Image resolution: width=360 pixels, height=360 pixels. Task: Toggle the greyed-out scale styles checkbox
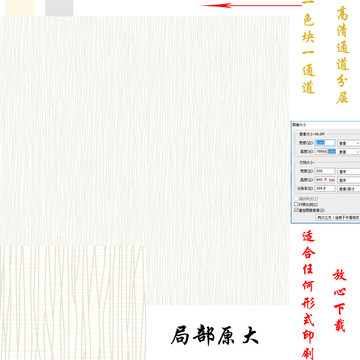296,199
